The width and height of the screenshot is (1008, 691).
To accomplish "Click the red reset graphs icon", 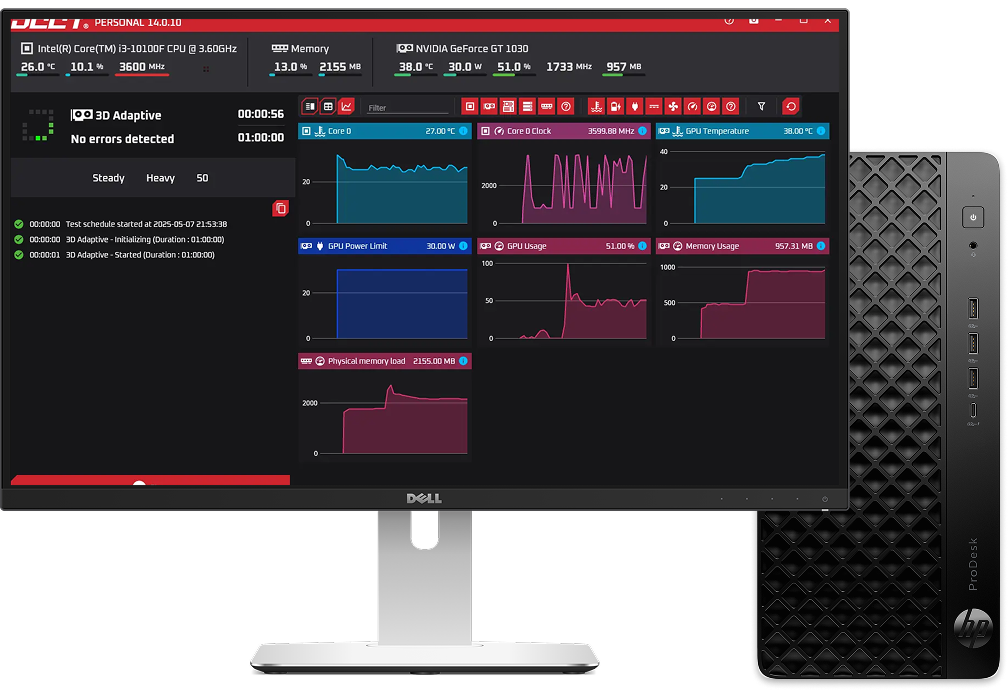I will click(x=791, y=106).
